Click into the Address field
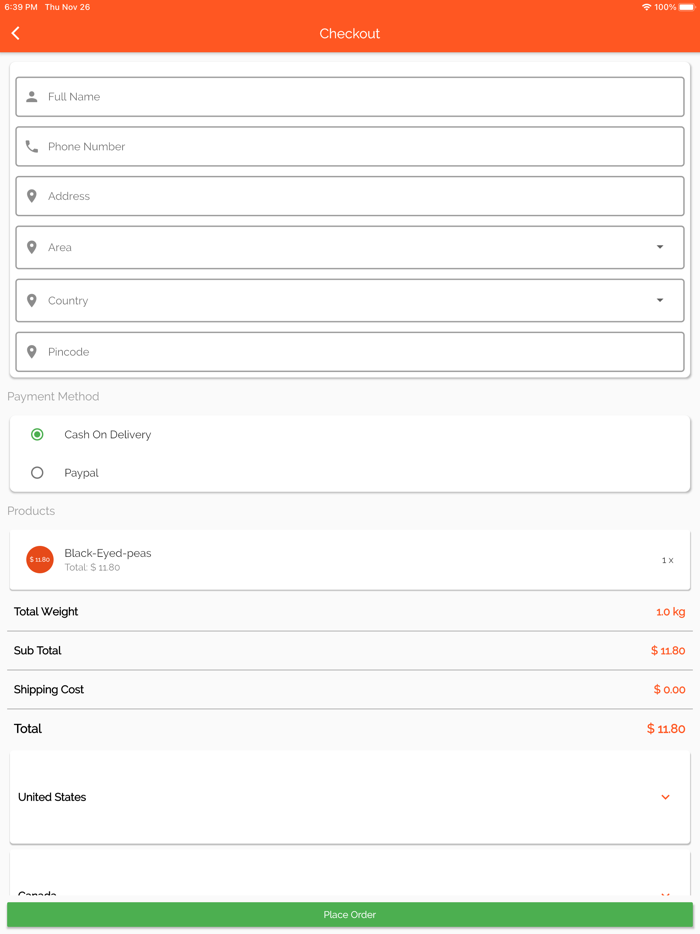 pos(360,197)
